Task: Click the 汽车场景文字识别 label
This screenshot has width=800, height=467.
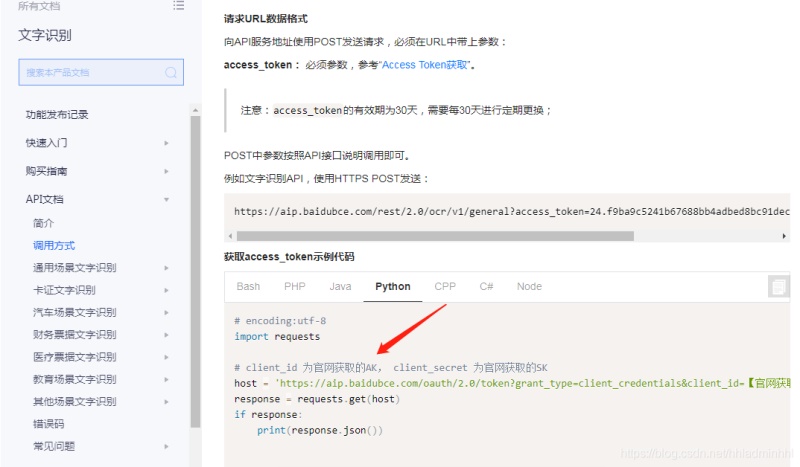Action: [x=75, y=312]
